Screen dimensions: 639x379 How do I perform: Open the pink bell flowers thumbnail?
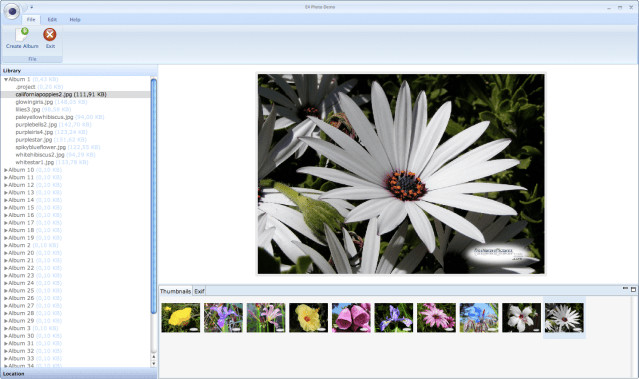pos(351,317)
